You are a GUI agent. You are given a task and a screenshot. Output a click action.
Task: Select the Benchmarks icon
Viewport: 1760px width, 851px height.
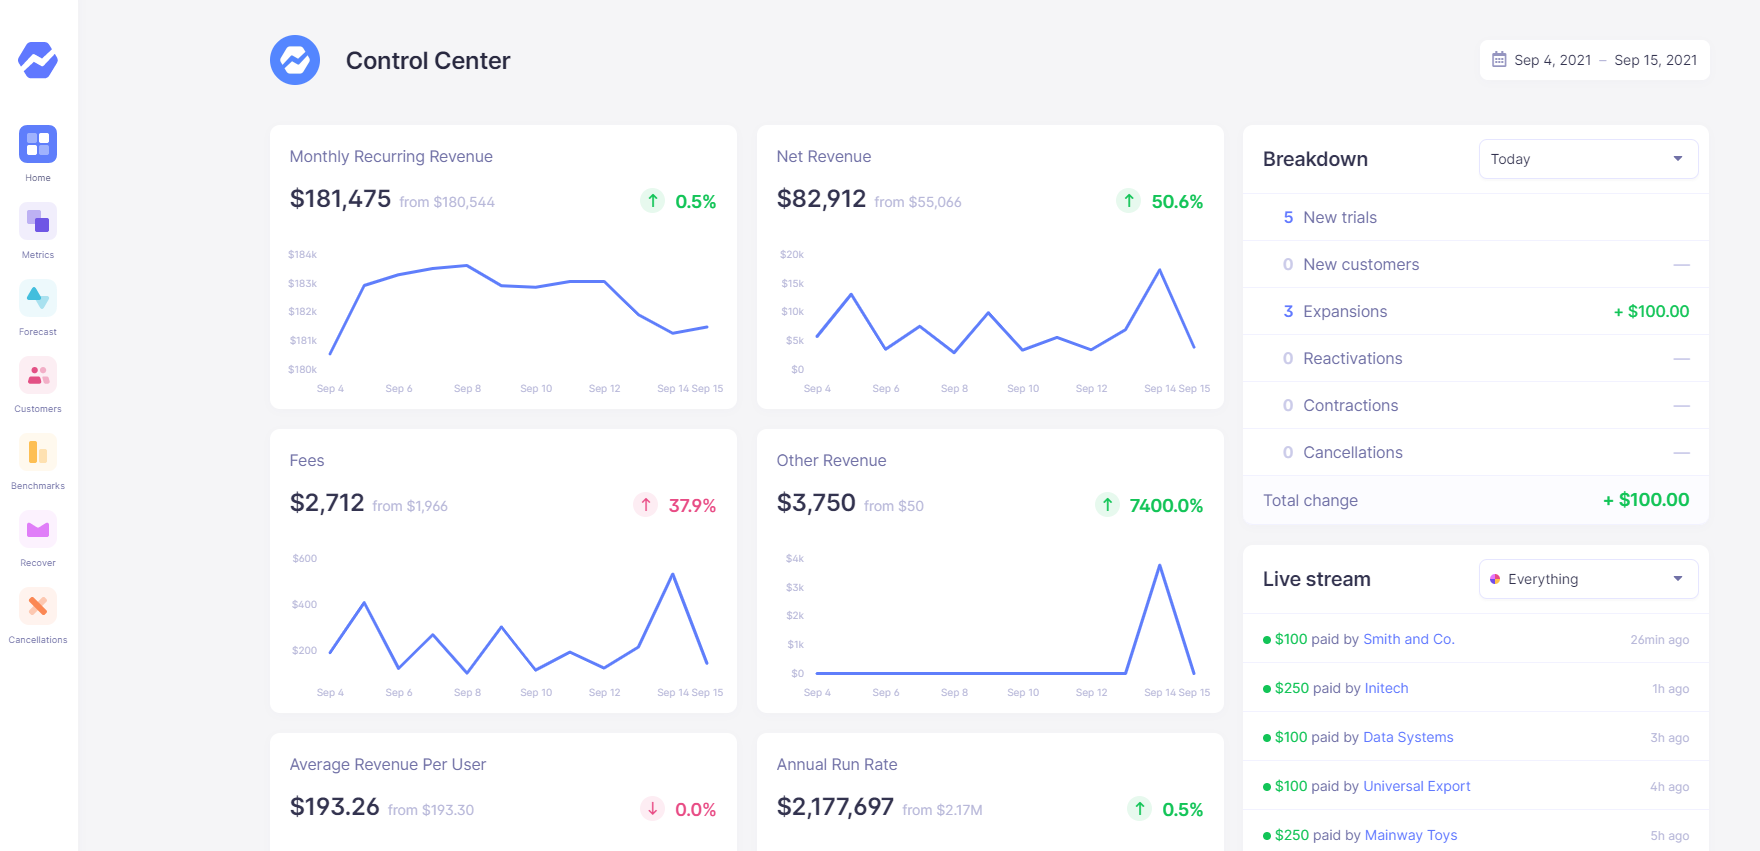point(38,452)
